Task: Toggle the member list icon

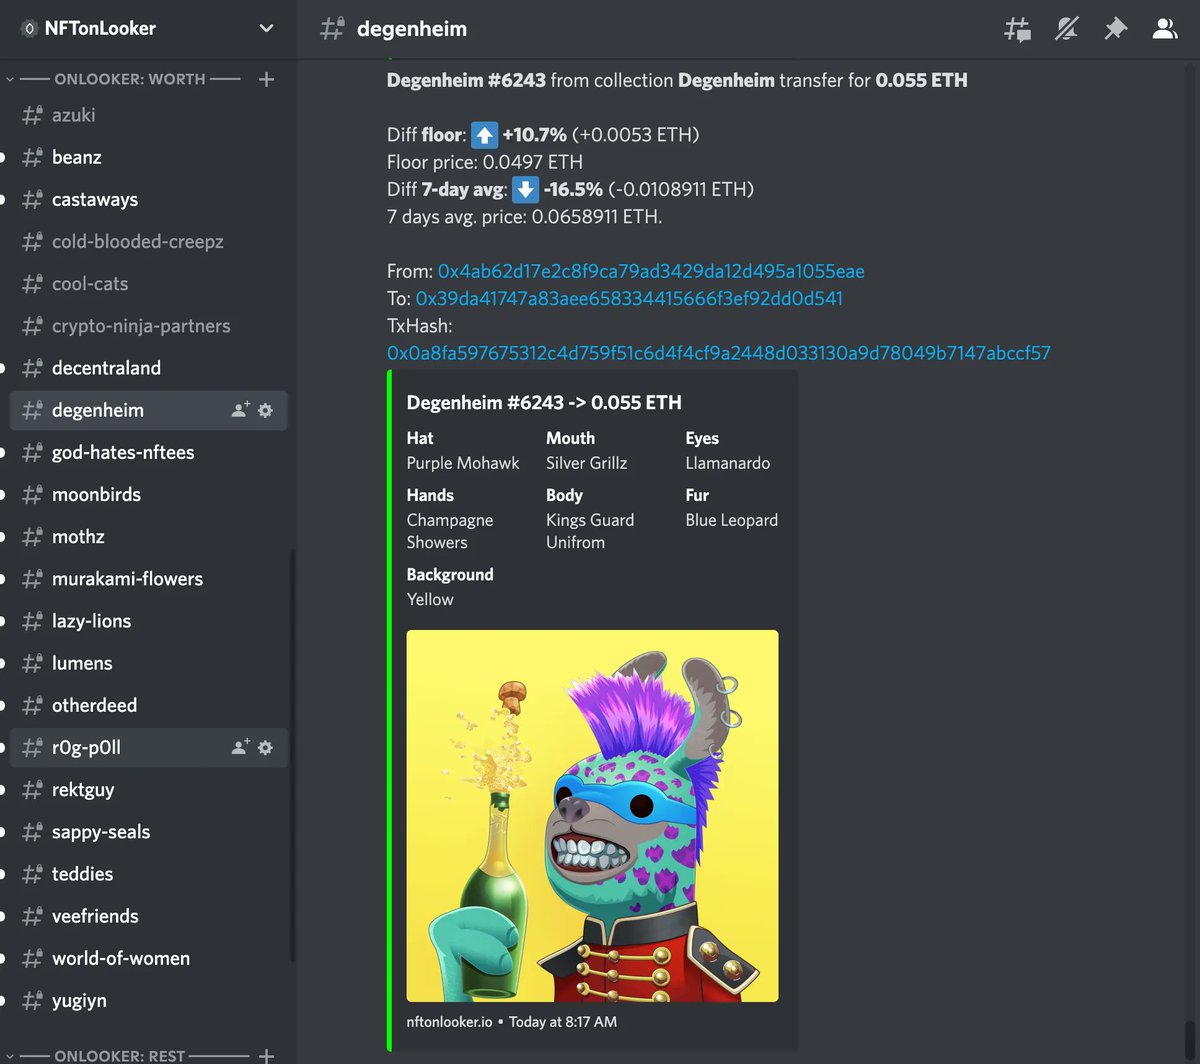Action: click(1164, 29)
